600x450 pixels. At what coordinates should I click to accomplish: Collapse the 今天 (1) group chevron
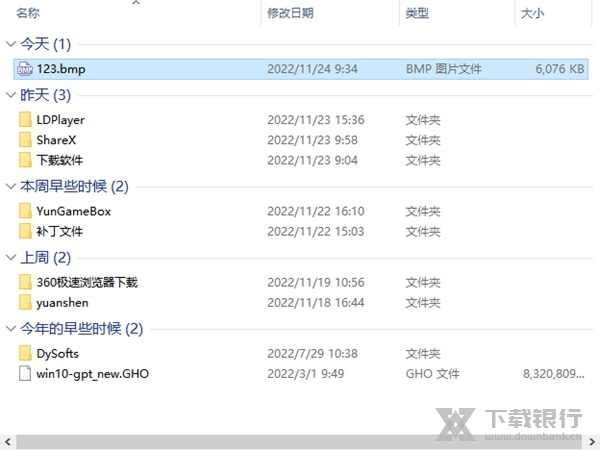(11, 44)
